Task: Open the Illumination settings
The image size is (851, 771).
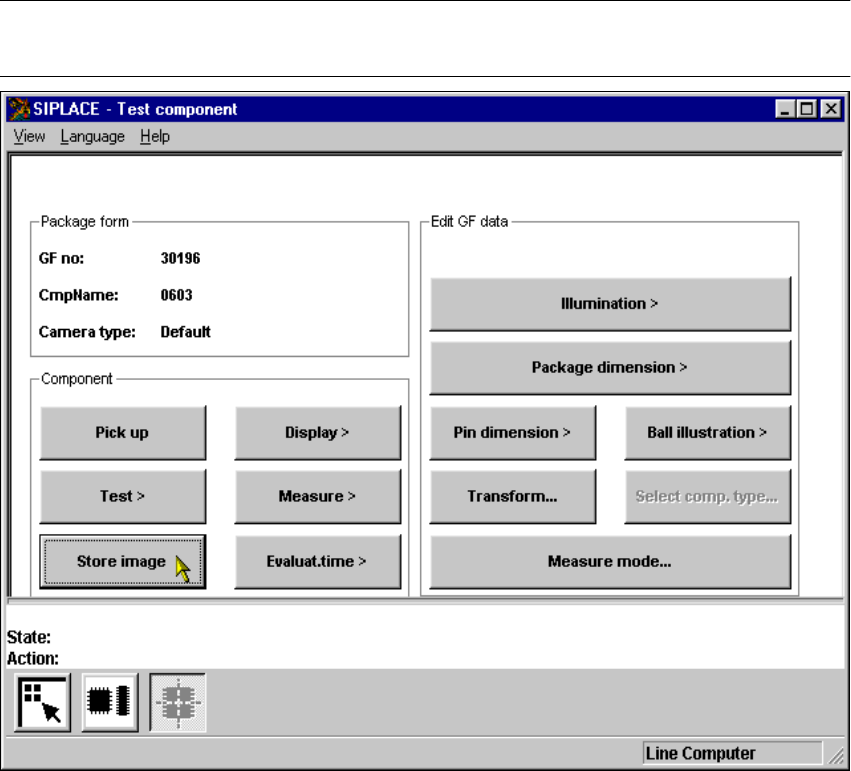Action: pyautogui.click(x=609, y=304)
